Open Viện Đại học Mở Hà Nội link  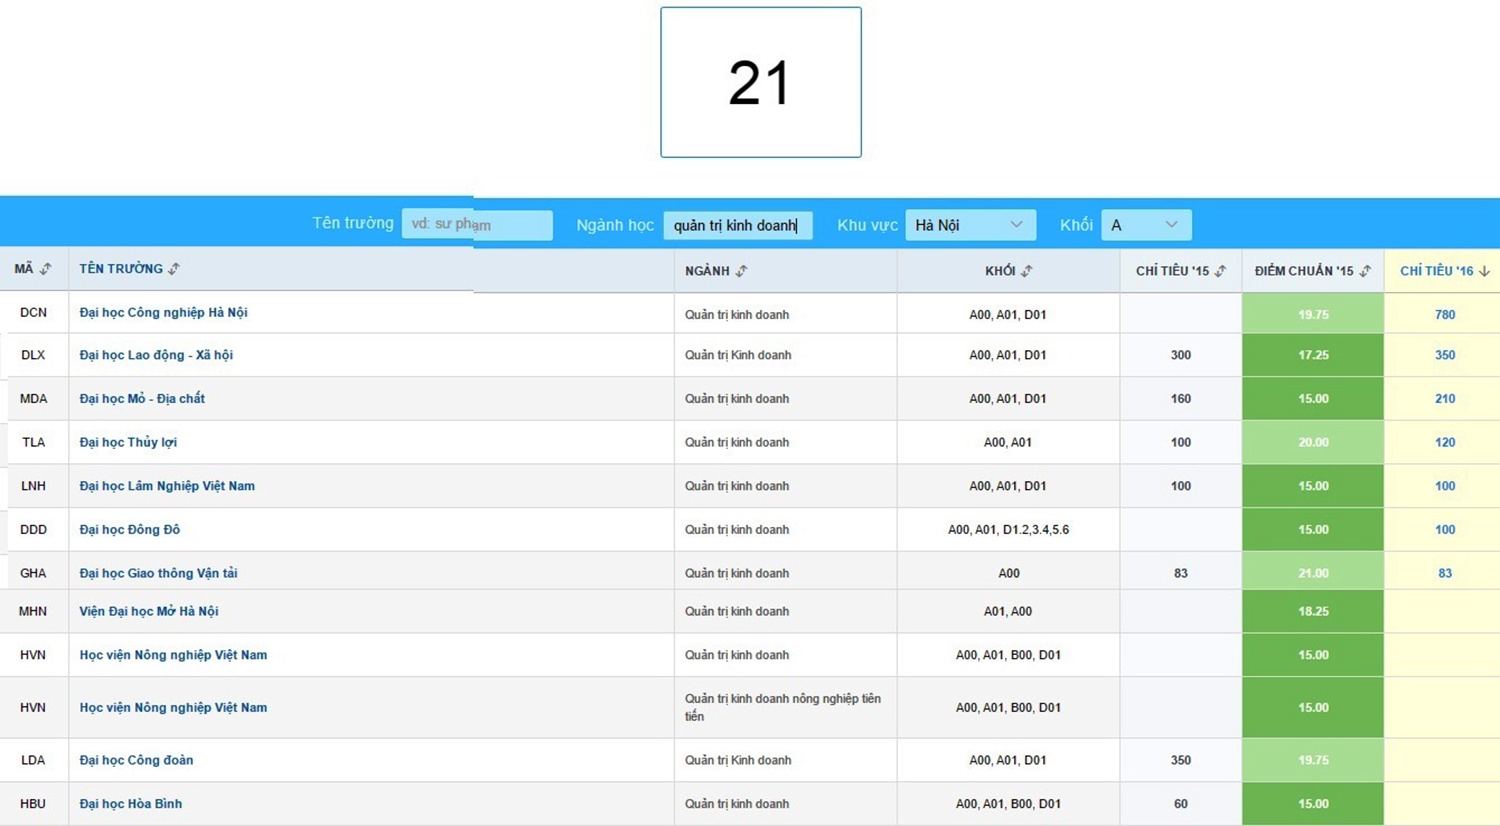point(148,611)
